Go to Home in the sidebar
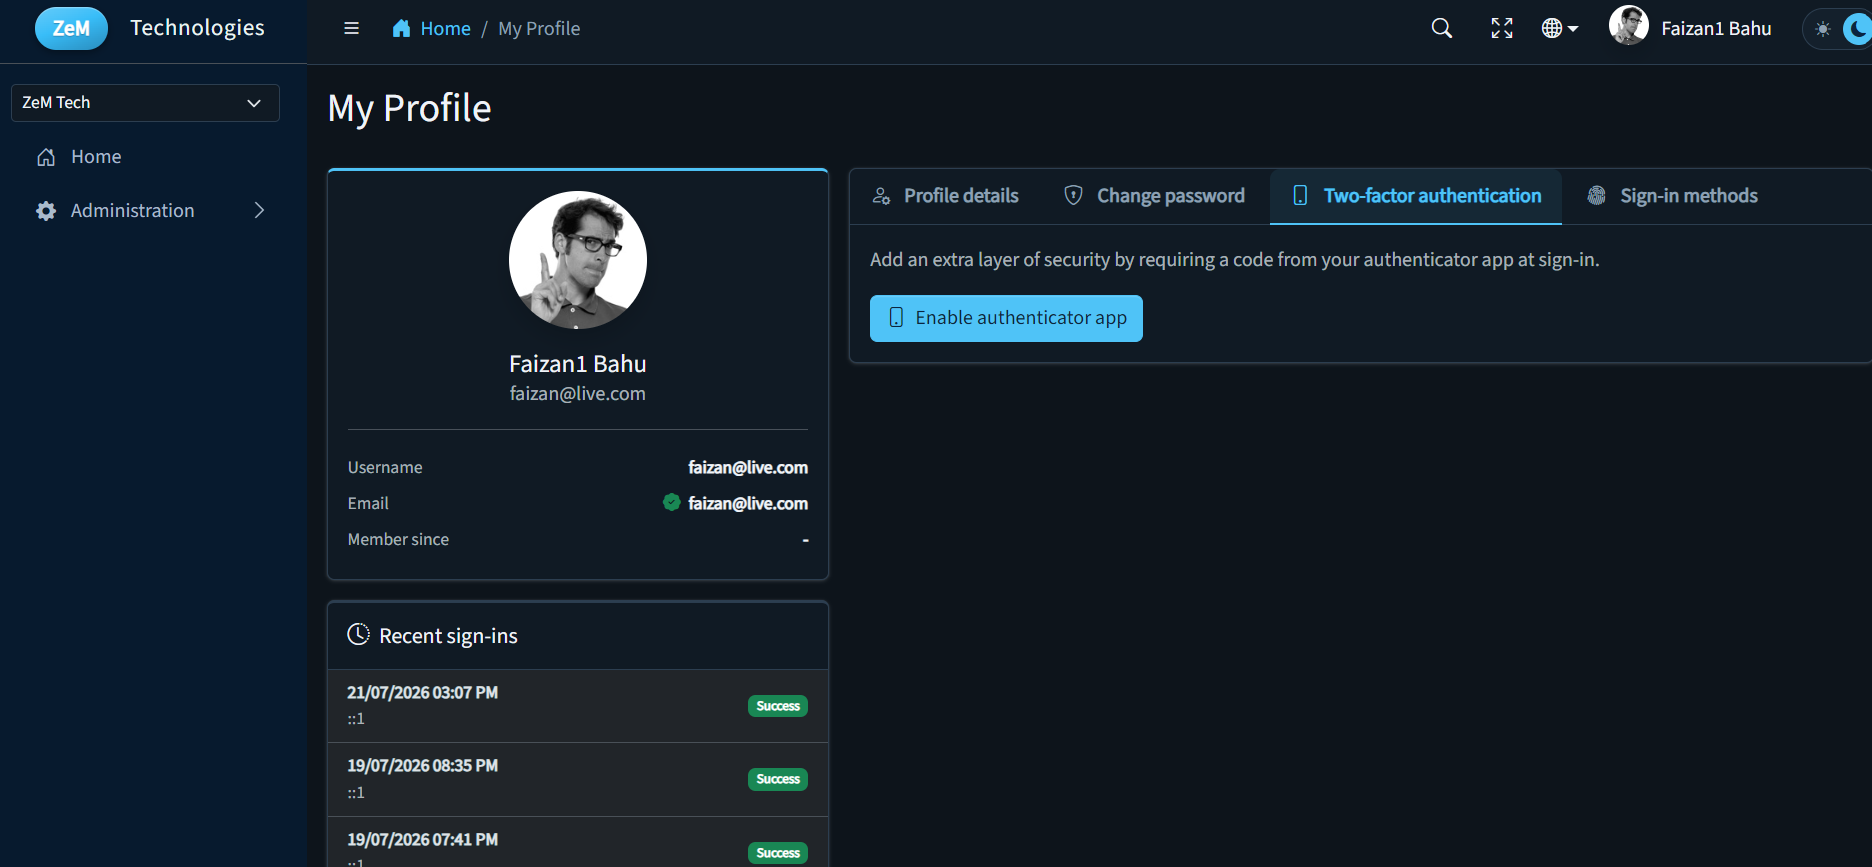The image size is (1872, 867). pos(96,157)
